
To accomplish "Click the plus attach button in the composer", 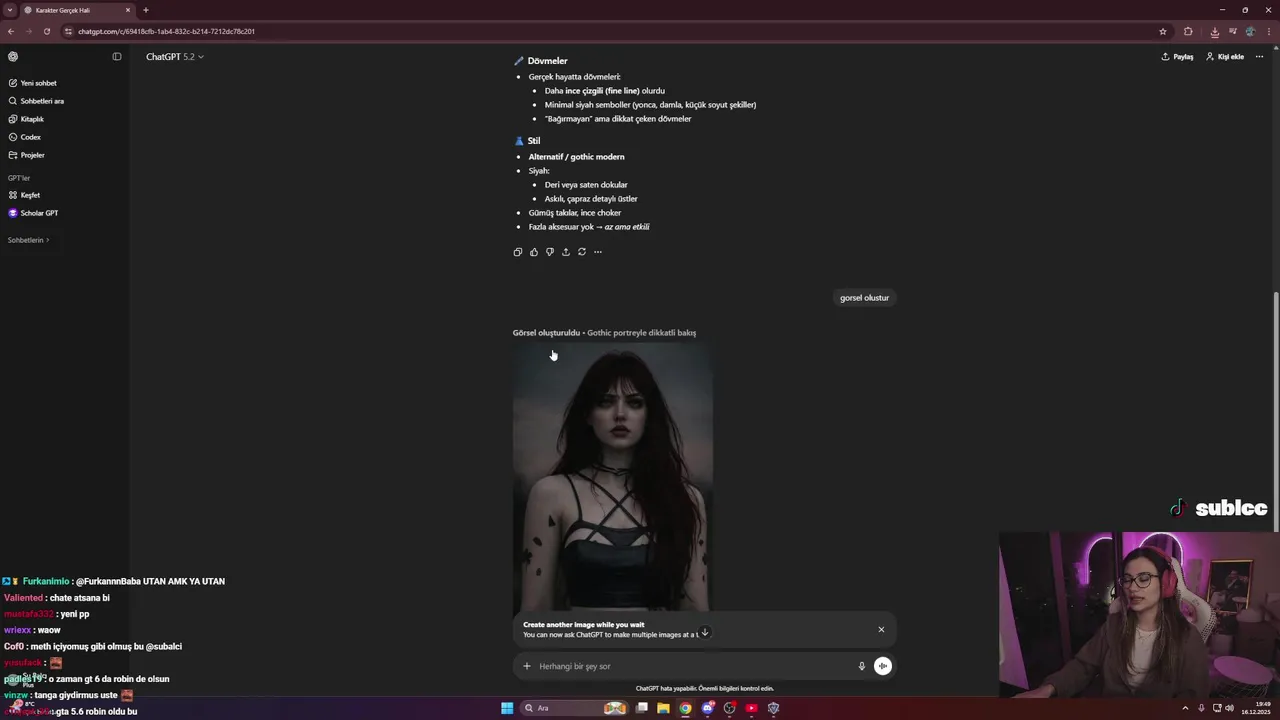I will 527,666.
